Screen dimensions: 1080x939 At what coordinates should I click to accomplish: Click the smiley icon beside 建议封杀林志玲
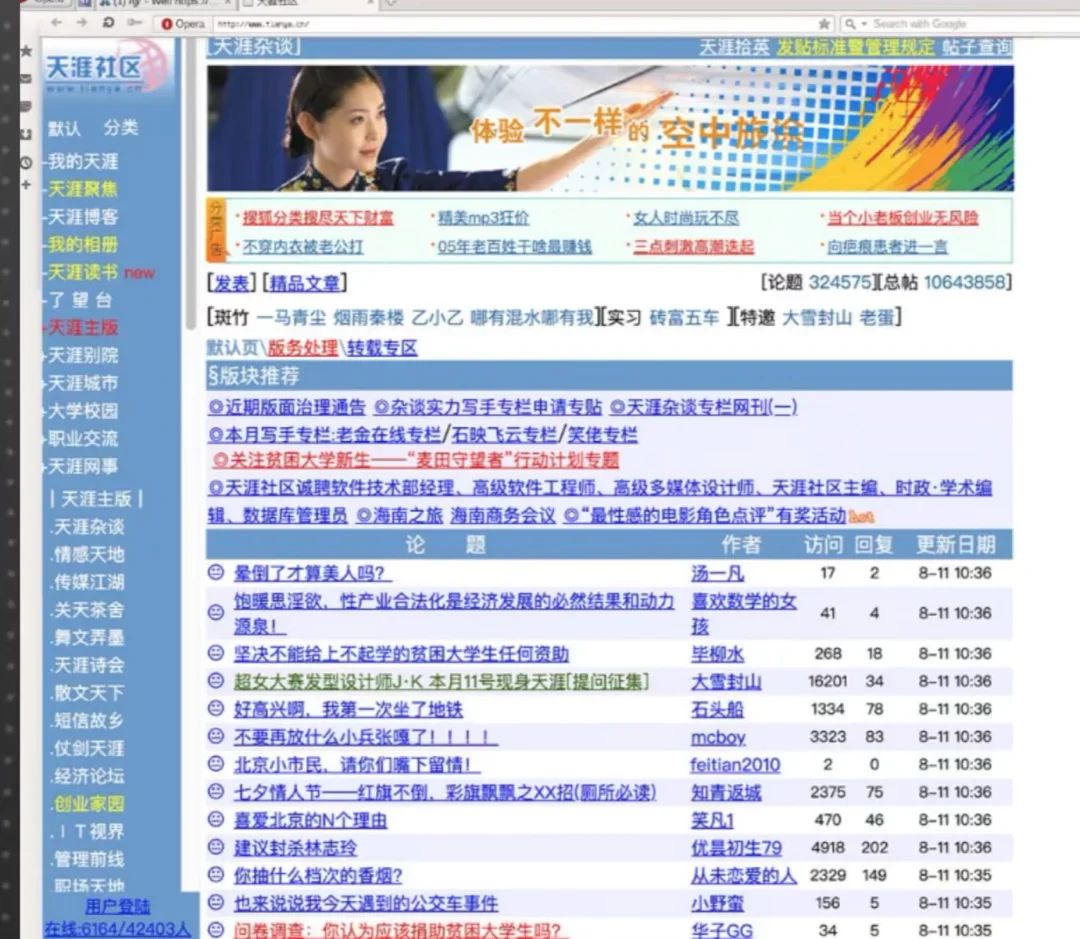point(216,847)
